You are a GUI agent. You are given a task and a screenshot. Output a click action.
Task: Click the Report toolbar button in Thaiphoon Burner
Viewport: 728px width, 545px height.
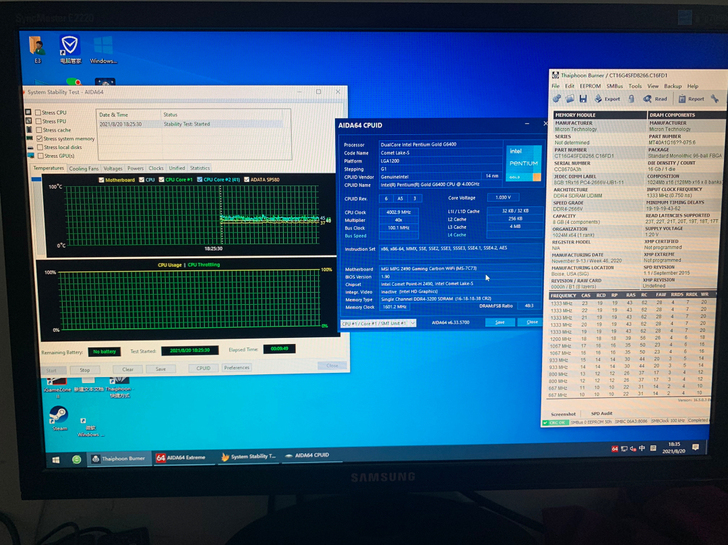click(x=691, y=98)
